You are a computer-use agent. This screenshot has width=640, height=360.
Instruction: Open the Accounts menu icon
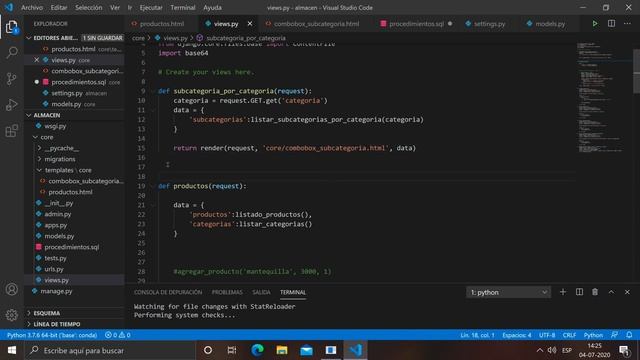[12, 289]
